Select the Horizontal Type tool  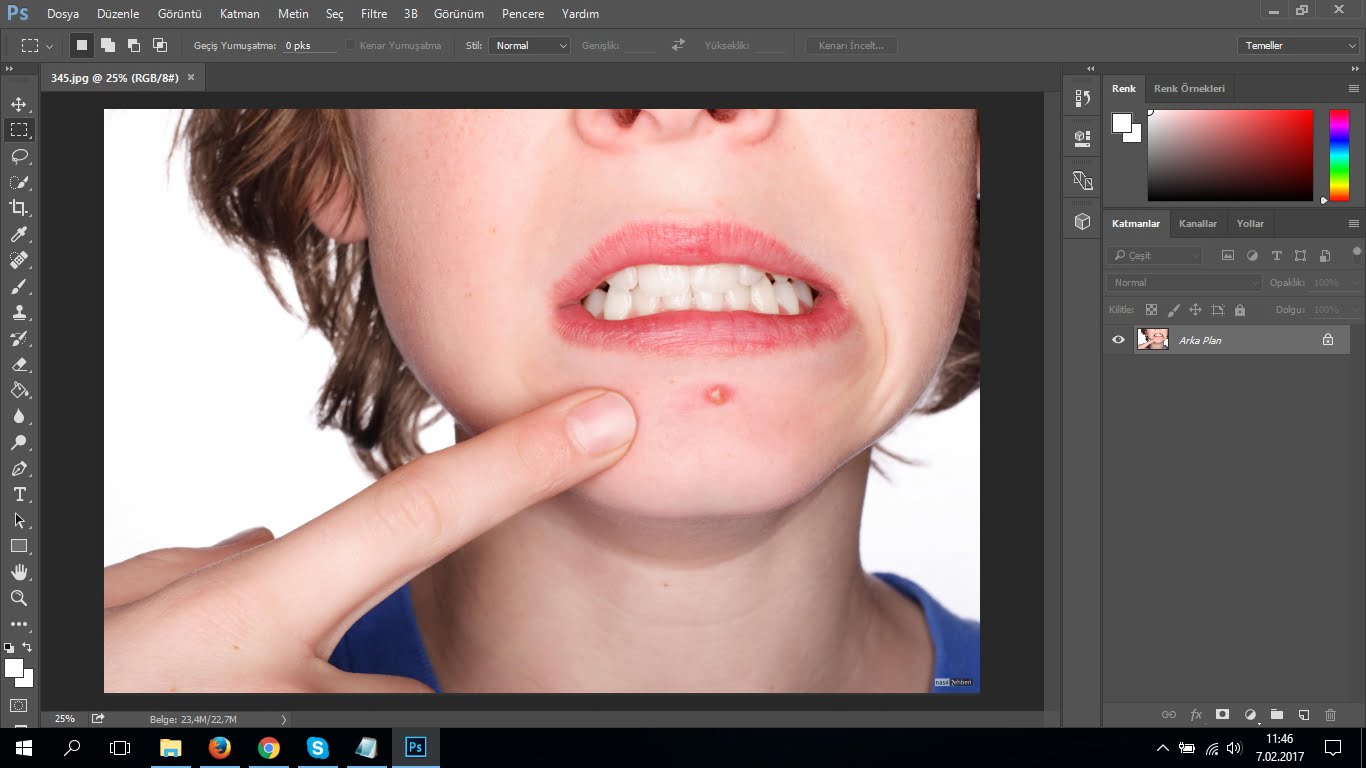[x=22, y=494]
